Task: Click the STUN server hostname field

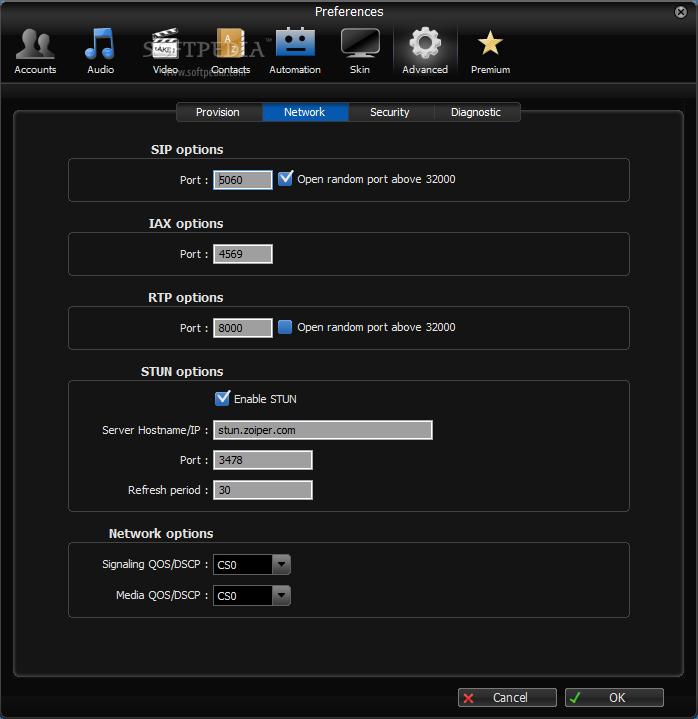Action: (323, 430)
